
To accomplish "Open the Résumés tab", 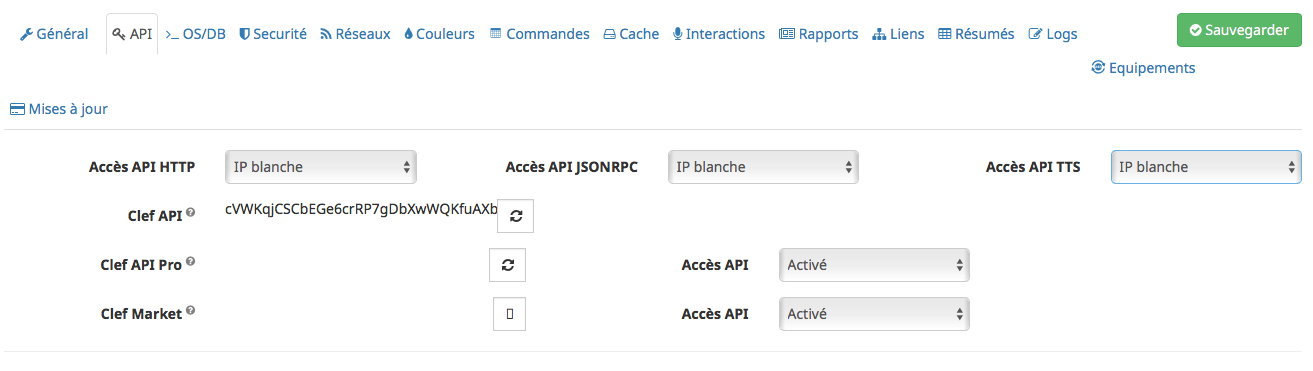I will tap(976, 34).
